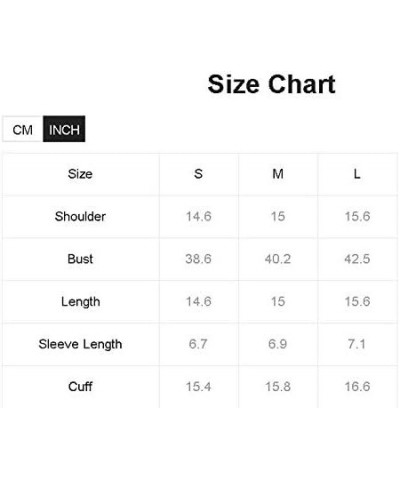The width and height of the screenshot is (400, 480).
Task: Select the Bust row label
Action: point(80,259)
